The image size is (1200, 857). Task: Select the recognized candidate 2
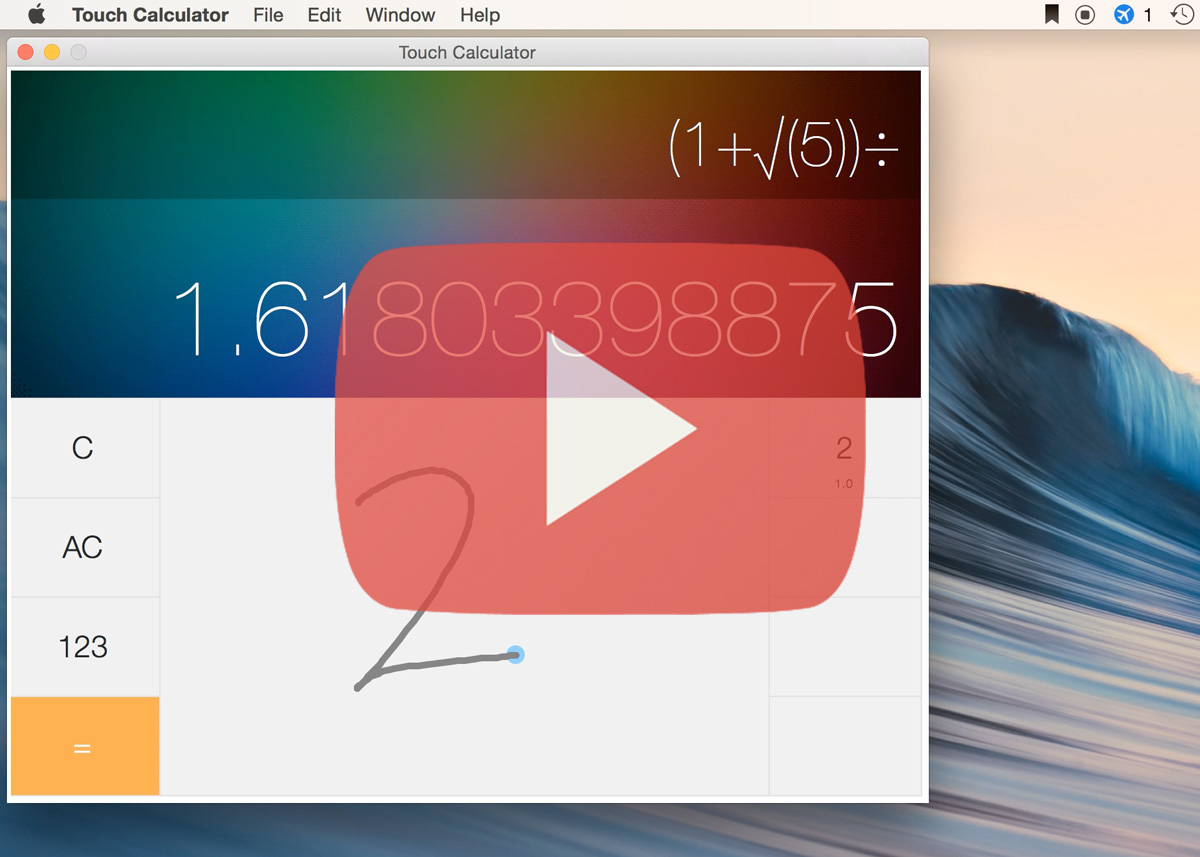[x=844, y=448]
